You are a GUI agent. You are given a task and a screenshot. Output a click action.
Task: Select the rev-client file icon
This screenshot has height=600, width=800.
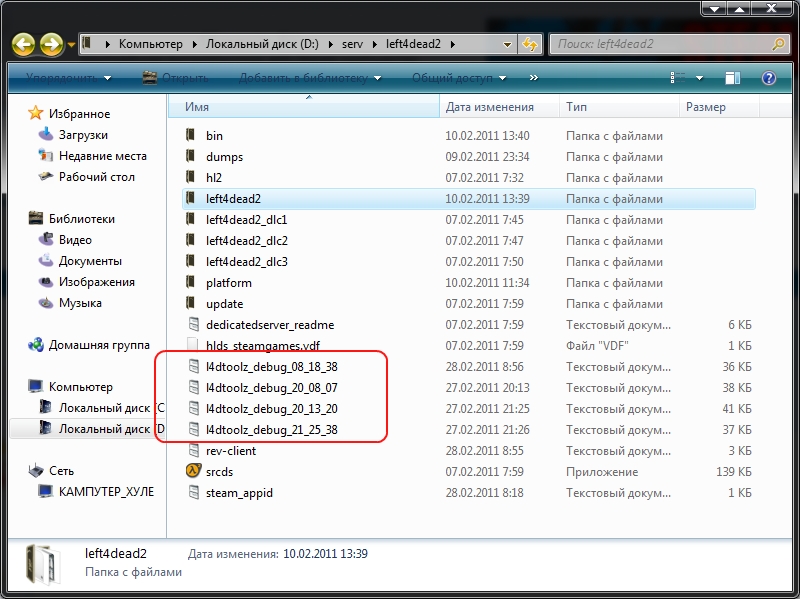[x=193, y=450]
